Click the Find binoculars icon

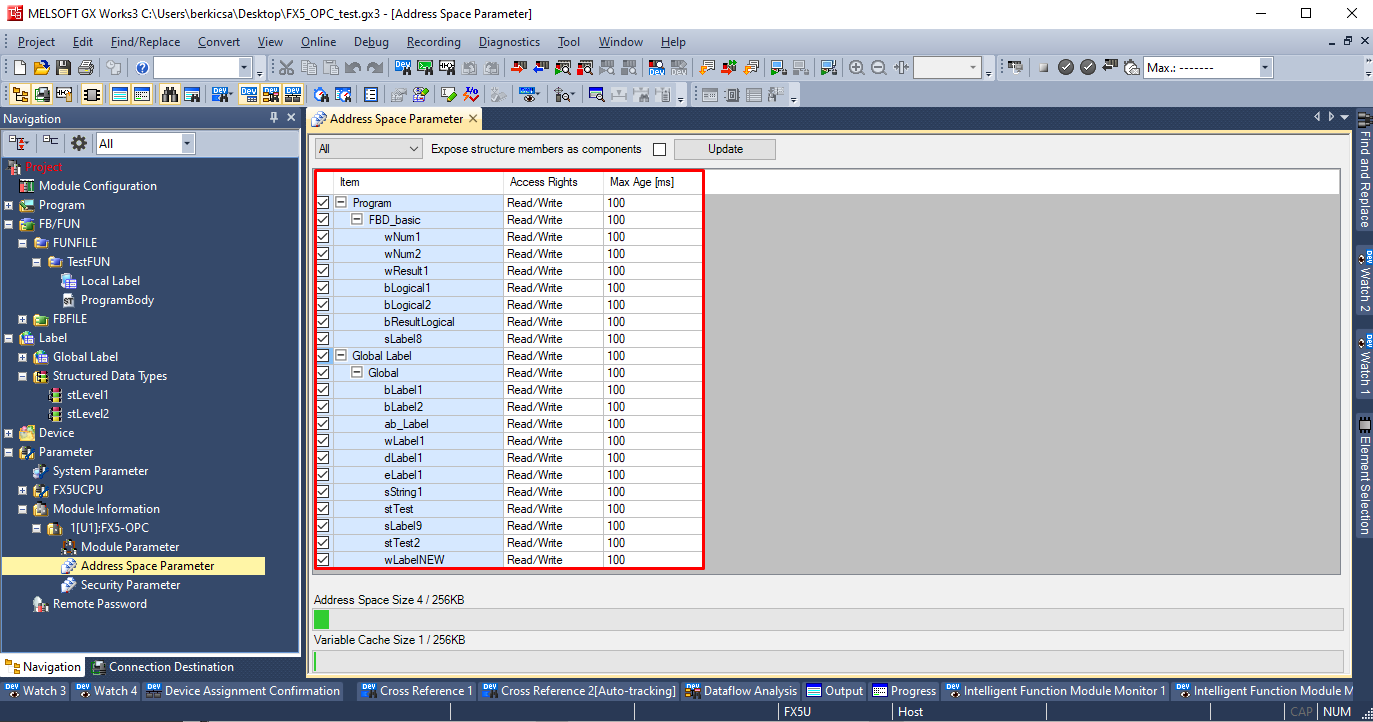point(169,94)
